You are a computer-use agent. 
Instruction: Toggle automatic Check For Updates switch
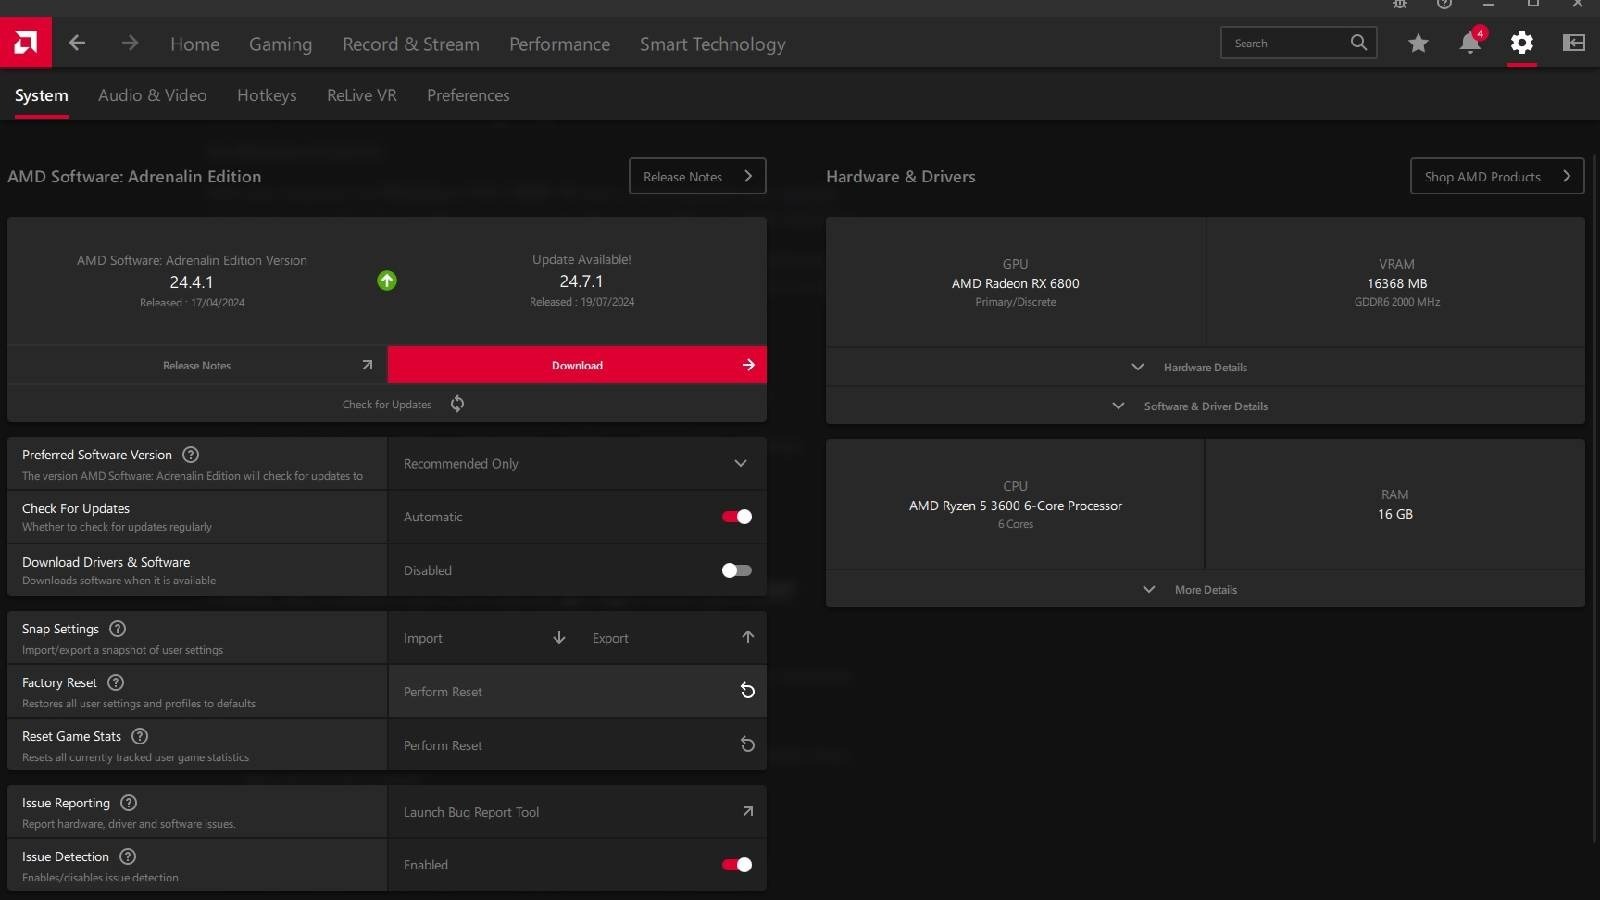point(737,517)
